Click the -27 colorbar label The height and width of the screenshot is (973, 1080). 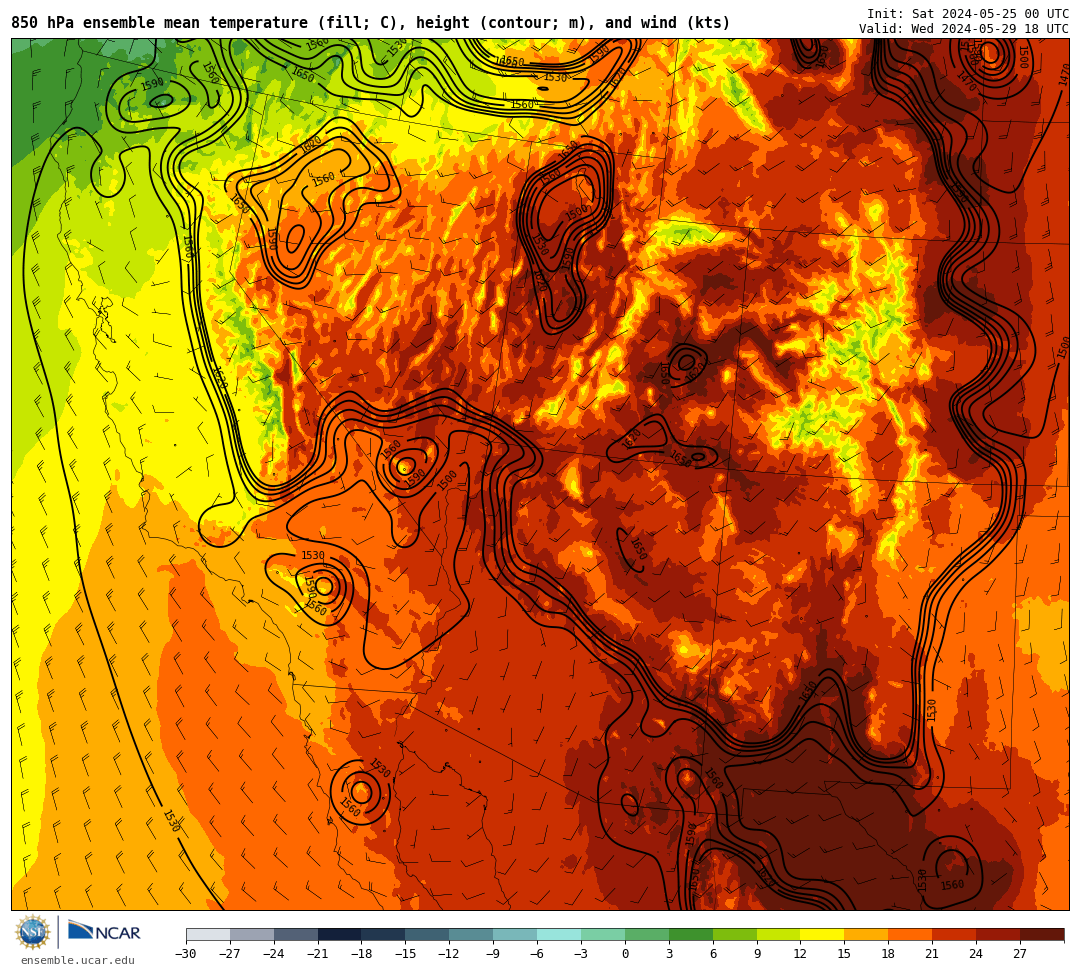click(x=230, y=954)
